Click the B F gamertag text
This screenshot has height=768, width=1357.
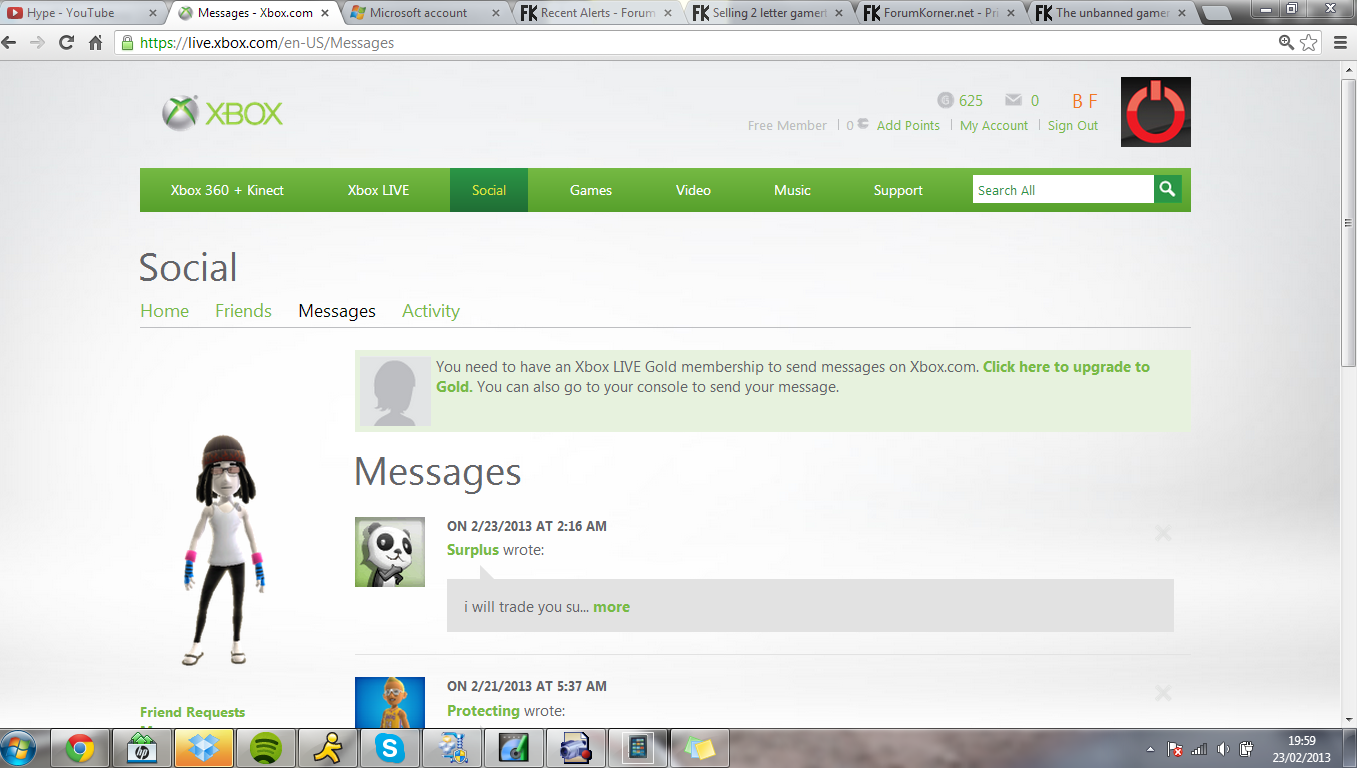[1085, 101]
